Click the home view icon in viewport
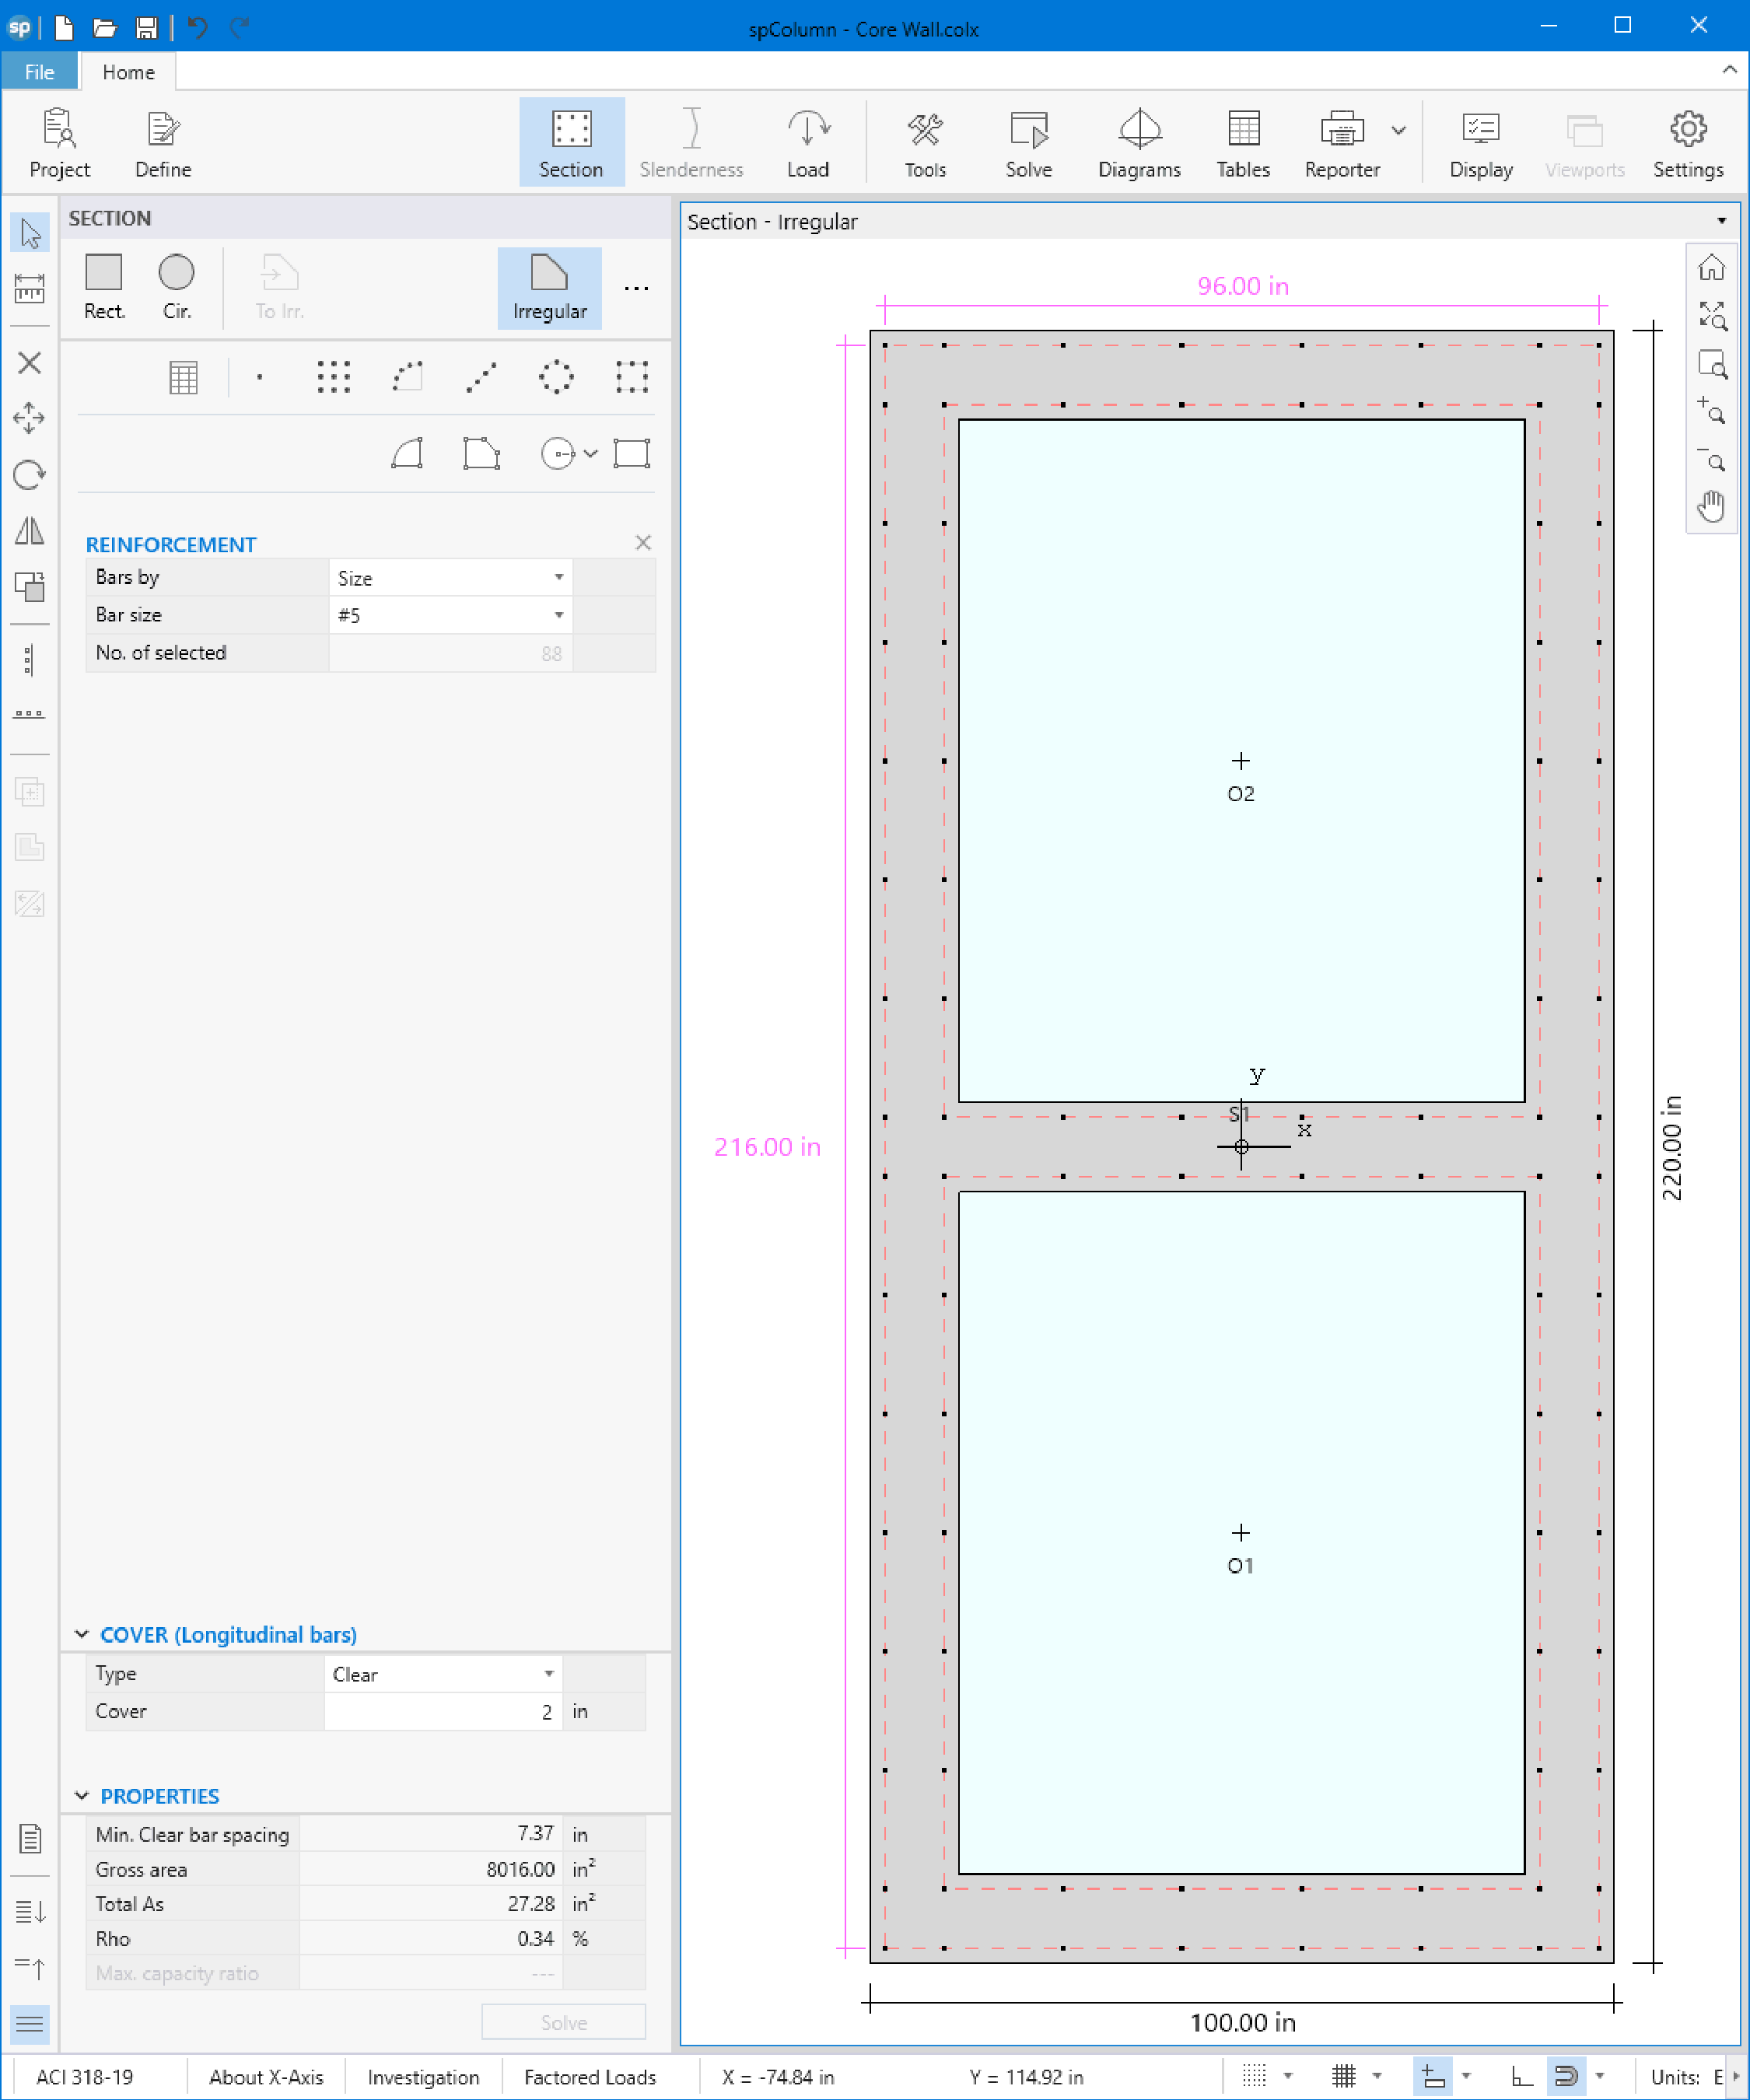The image size is (1750, 2100). tap(1711, 268)
